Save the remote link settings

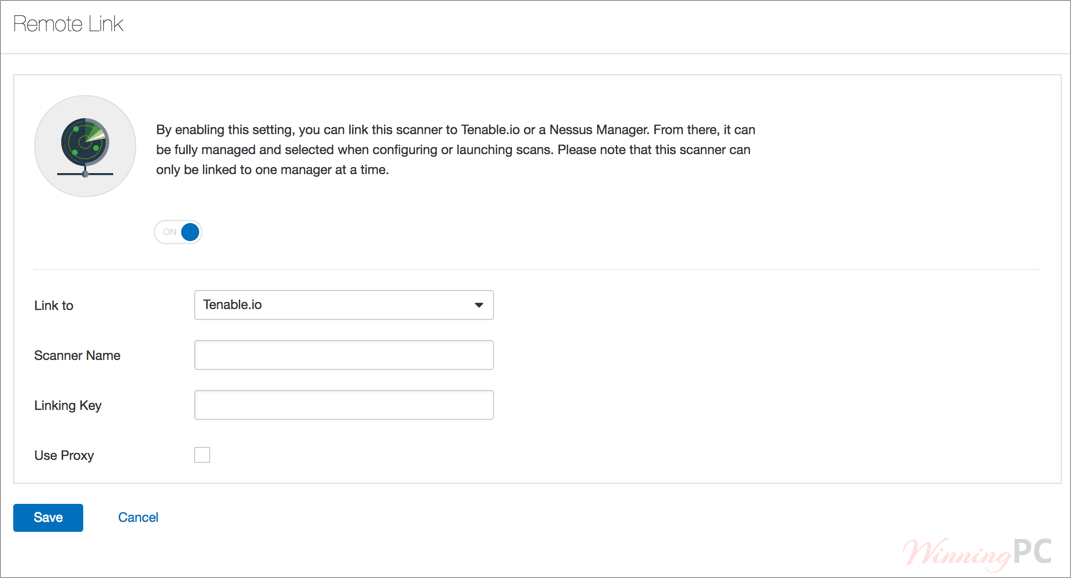coord(48,518)
